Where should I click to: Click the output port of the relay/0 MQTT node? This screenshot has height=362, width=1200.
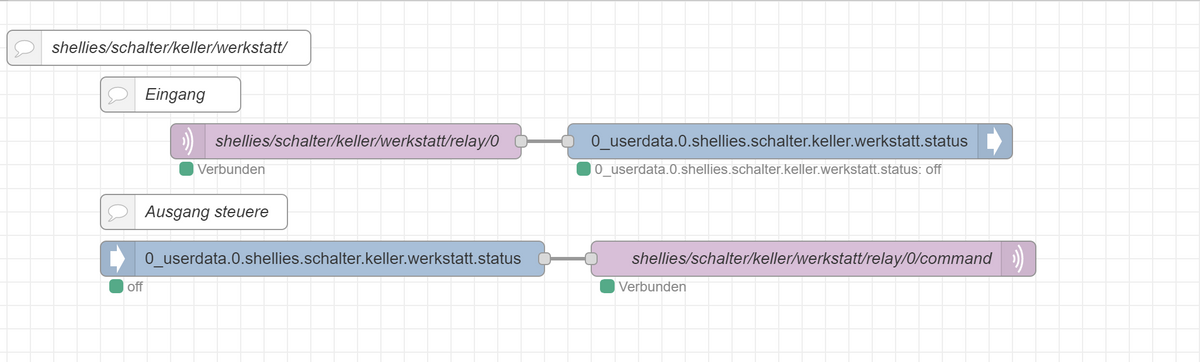click(521, 142)
